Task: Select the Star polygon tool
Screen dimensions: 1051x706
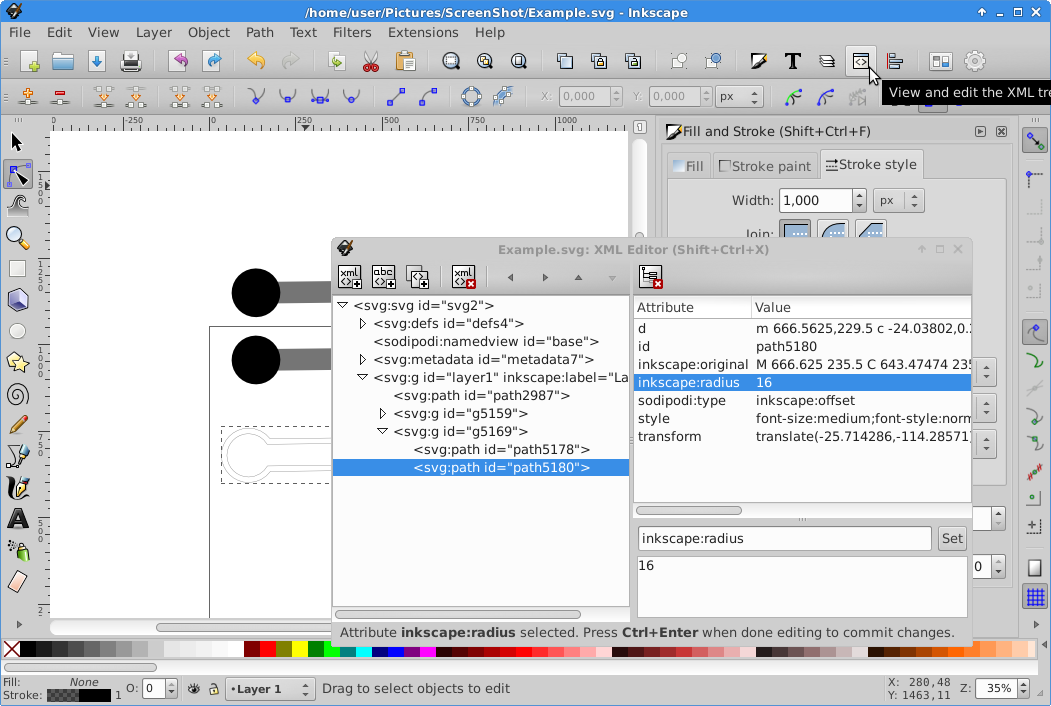Action: (17, 363)
